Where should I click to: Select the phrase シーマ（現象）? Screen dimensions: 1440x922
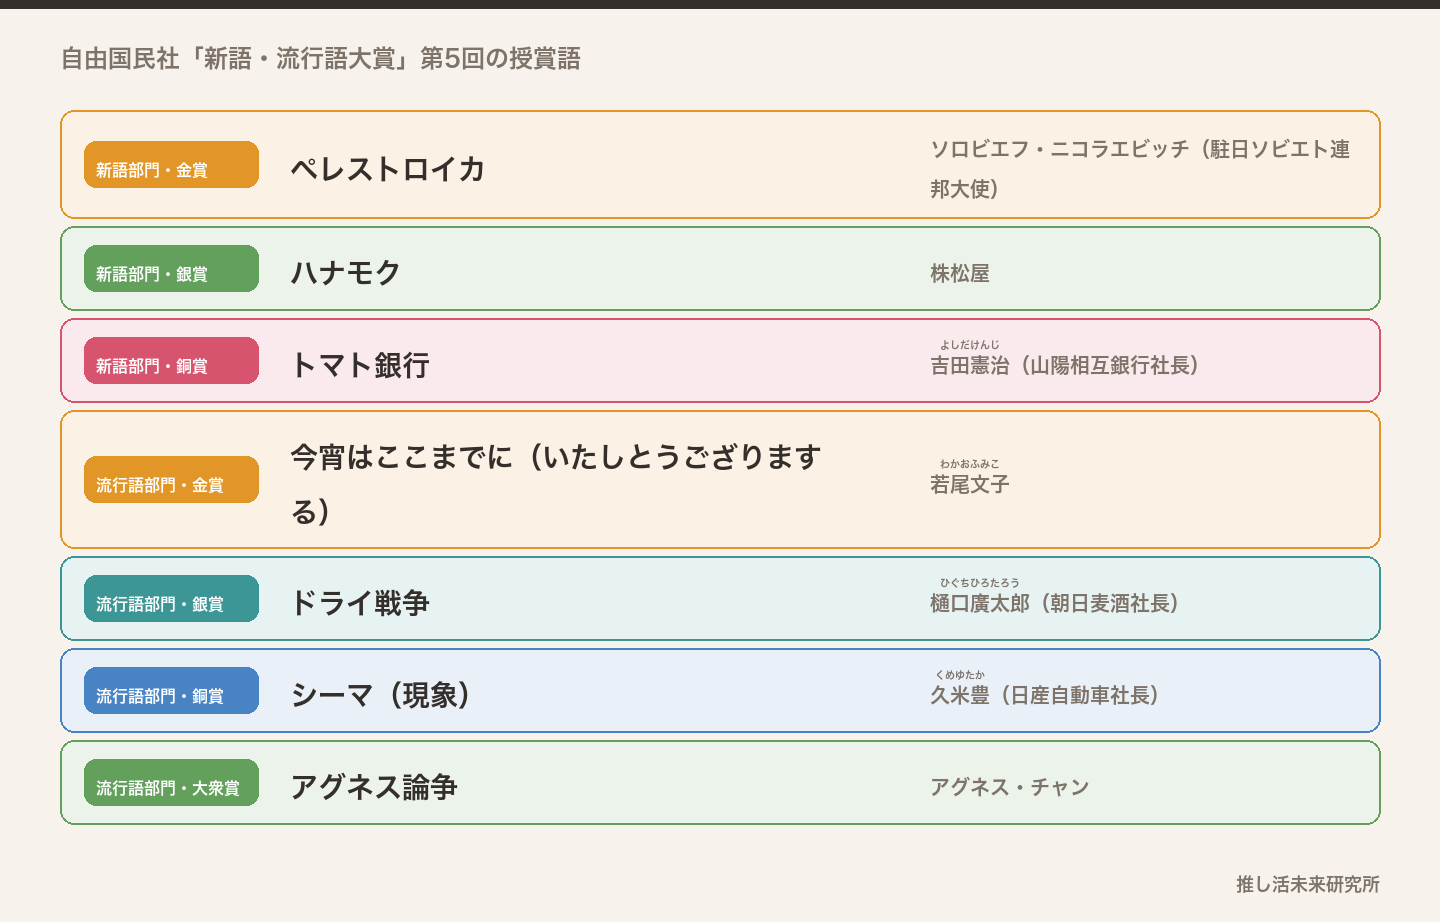(x=381, y=695)
